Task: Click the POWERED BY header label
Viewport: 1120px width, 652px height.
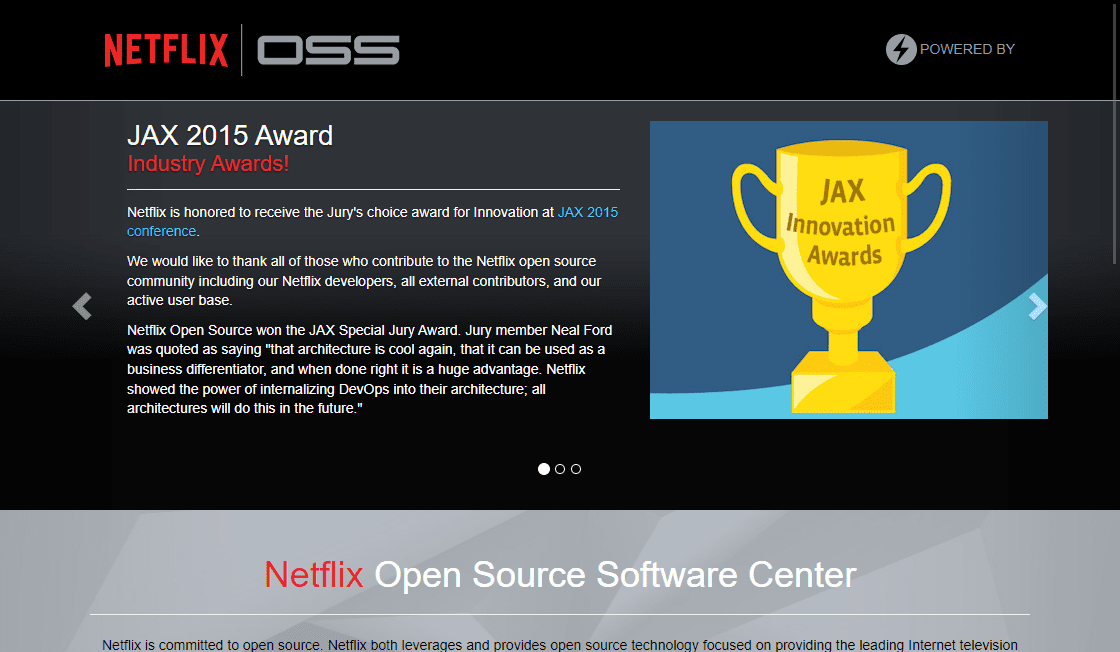Action: pyautogui.click(x=967, y=49)
